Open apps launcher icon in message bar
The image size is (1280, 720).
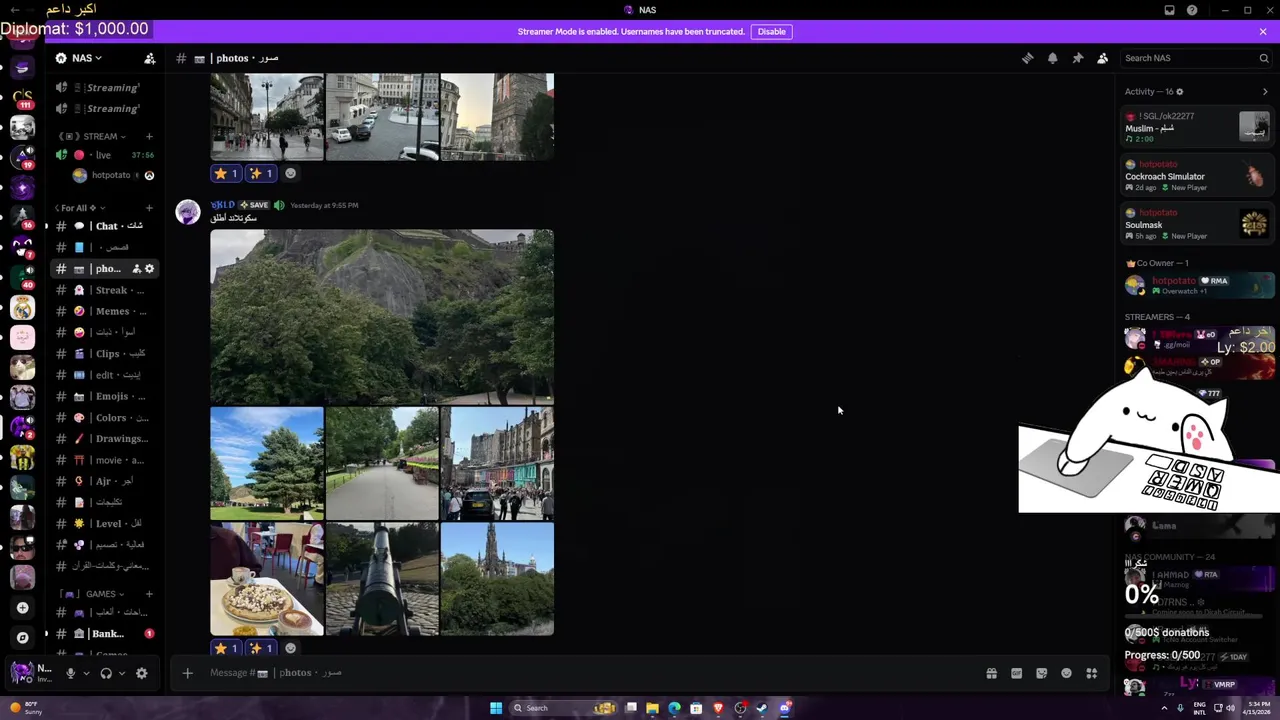click(x=1091, y=673)
